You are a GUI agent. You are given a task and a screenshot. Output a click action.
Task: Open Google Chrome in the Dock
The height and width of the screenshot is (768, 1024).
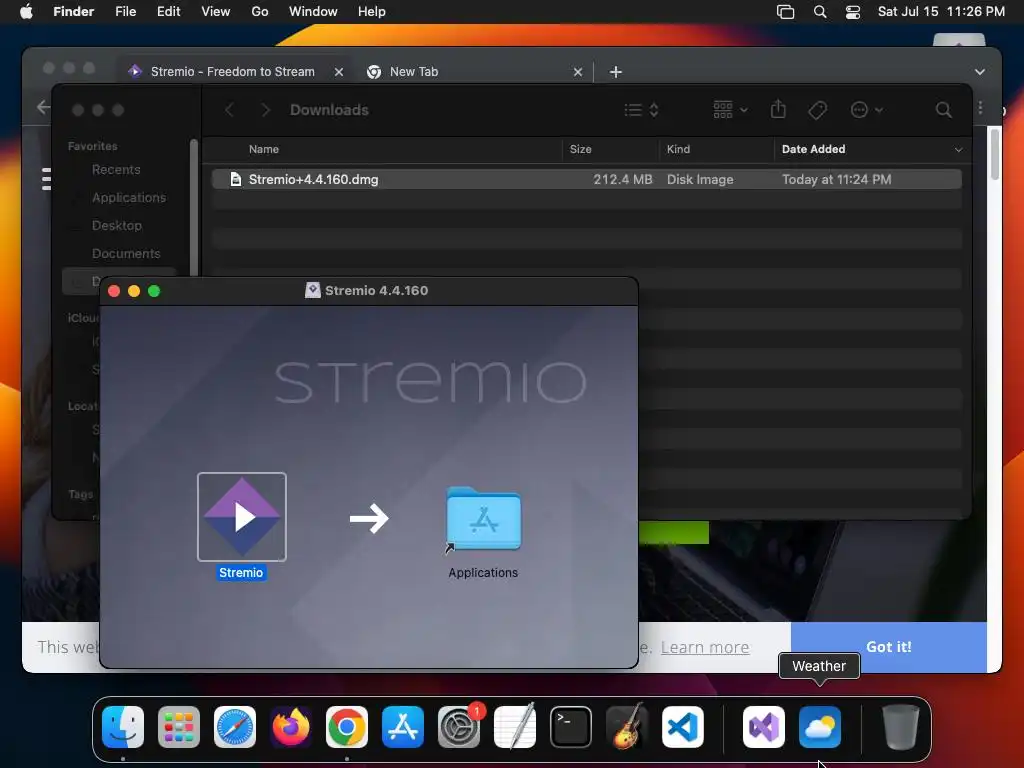[x=347, y=726]
